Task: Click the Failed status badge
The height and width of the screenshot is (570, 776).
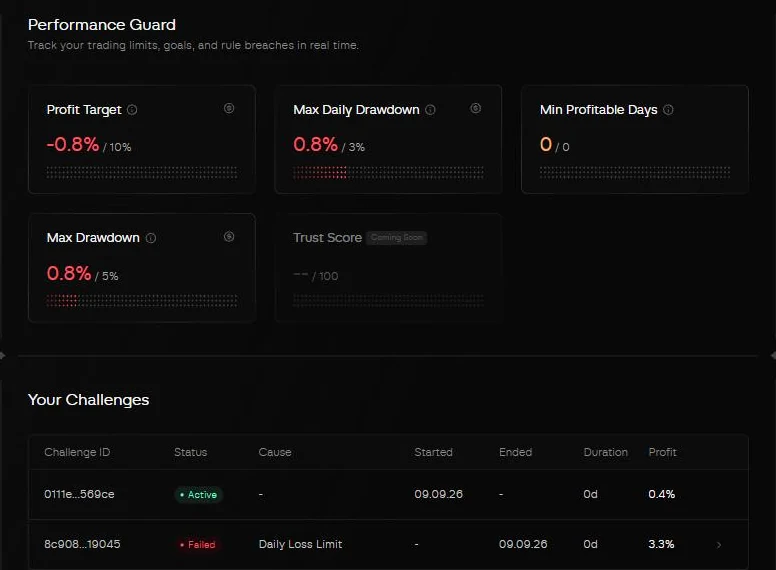Action: click(x=198, y=545)
